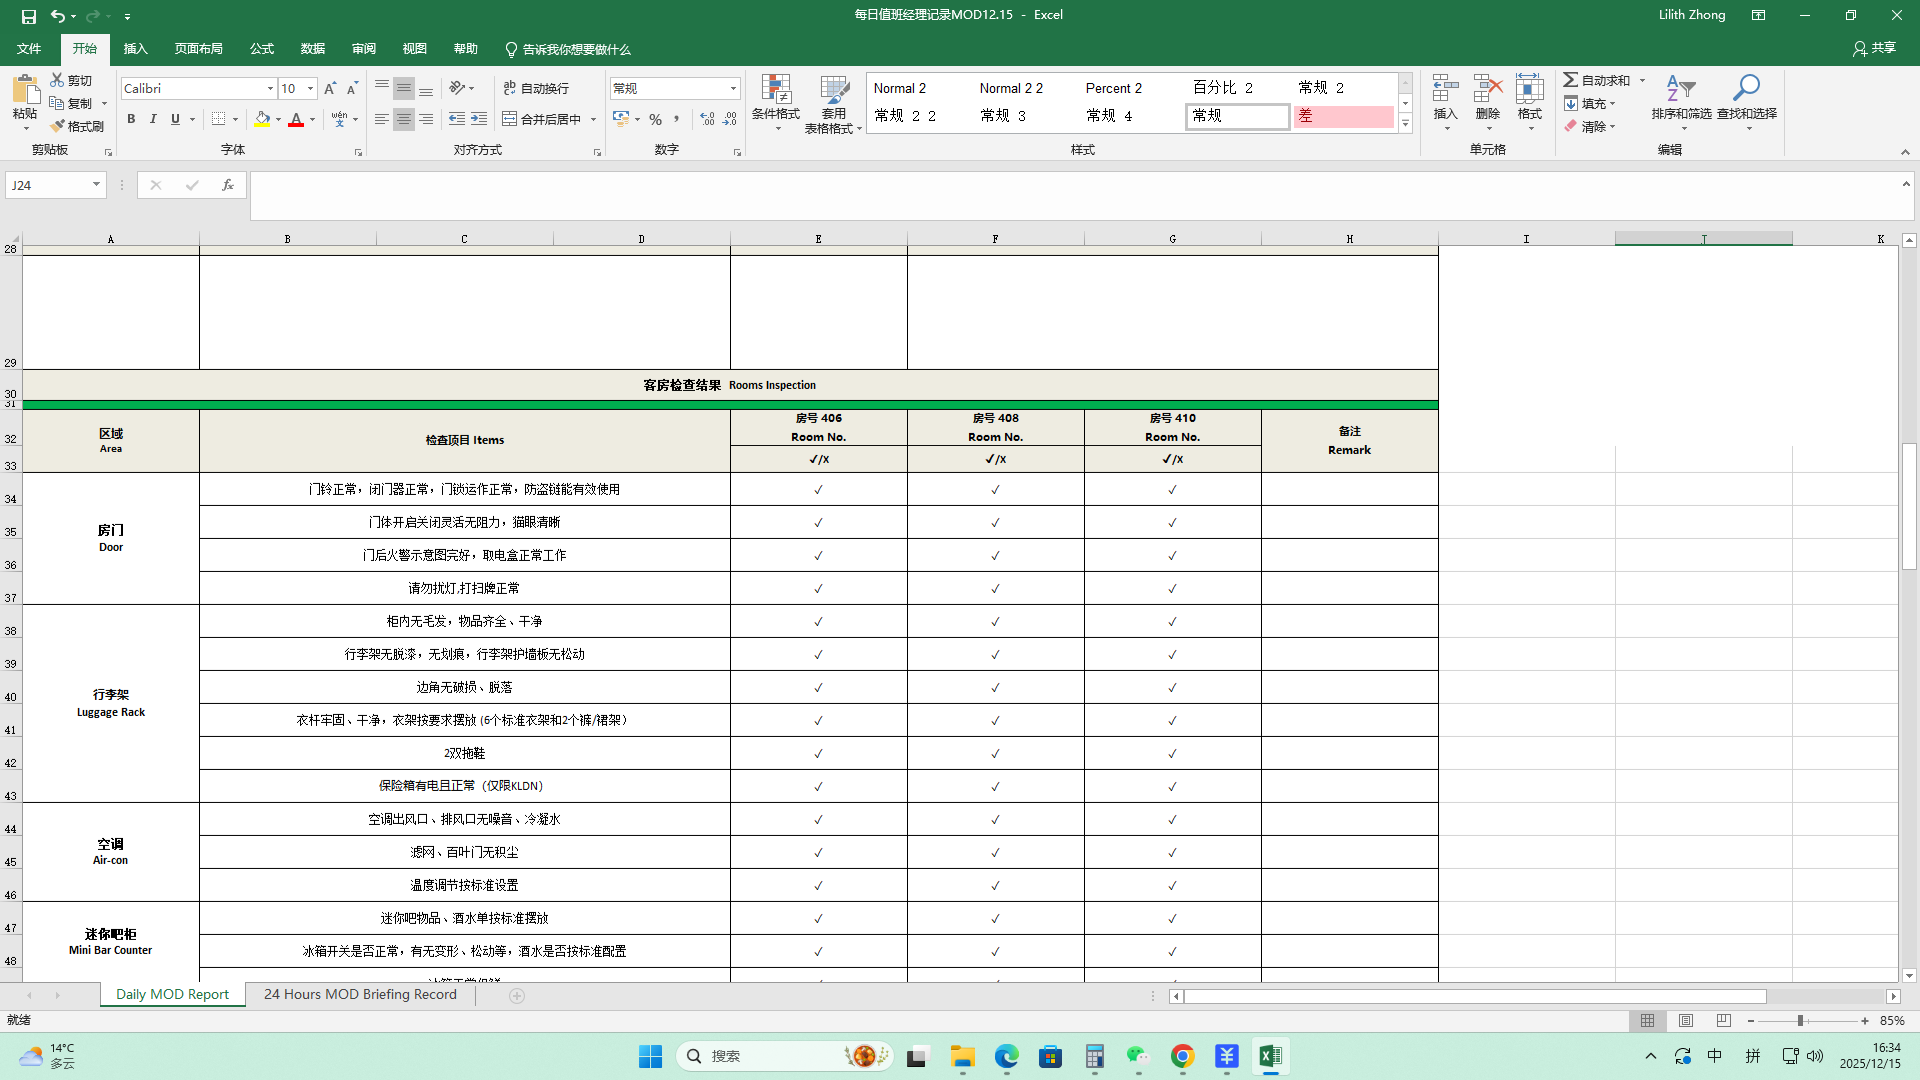The width and height of the screenshot is (1920, 1080).
Task: Click the Conditional Formatting icon
Action: [x=775, y=90]
